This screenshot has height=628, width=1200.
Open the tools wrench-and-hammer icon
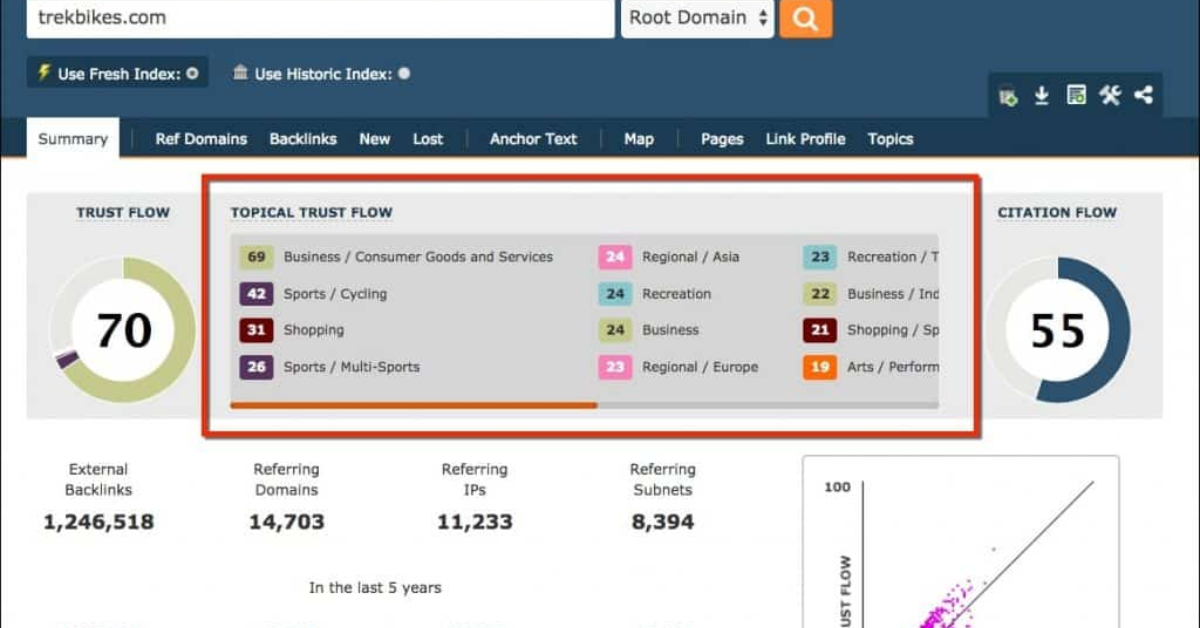click(x=1110, y=96)
